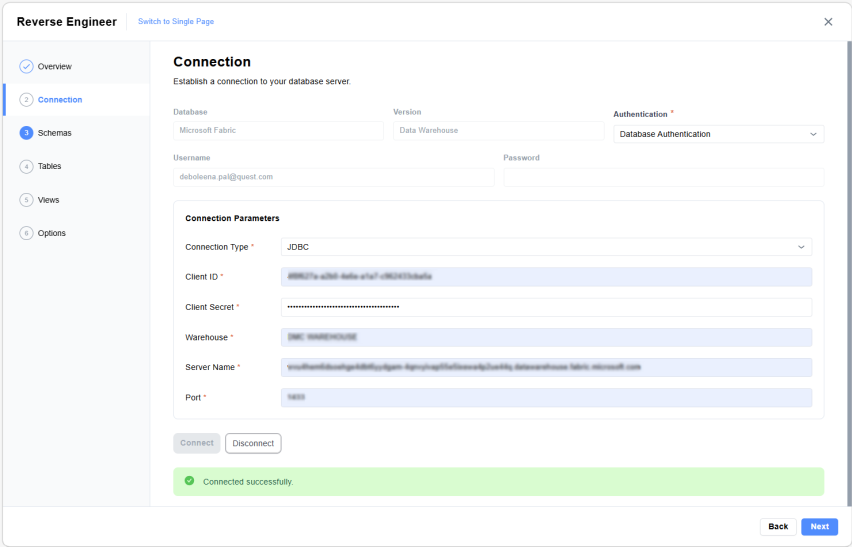
Task: Select the Connection step label
Action: [x=60, y=99]
